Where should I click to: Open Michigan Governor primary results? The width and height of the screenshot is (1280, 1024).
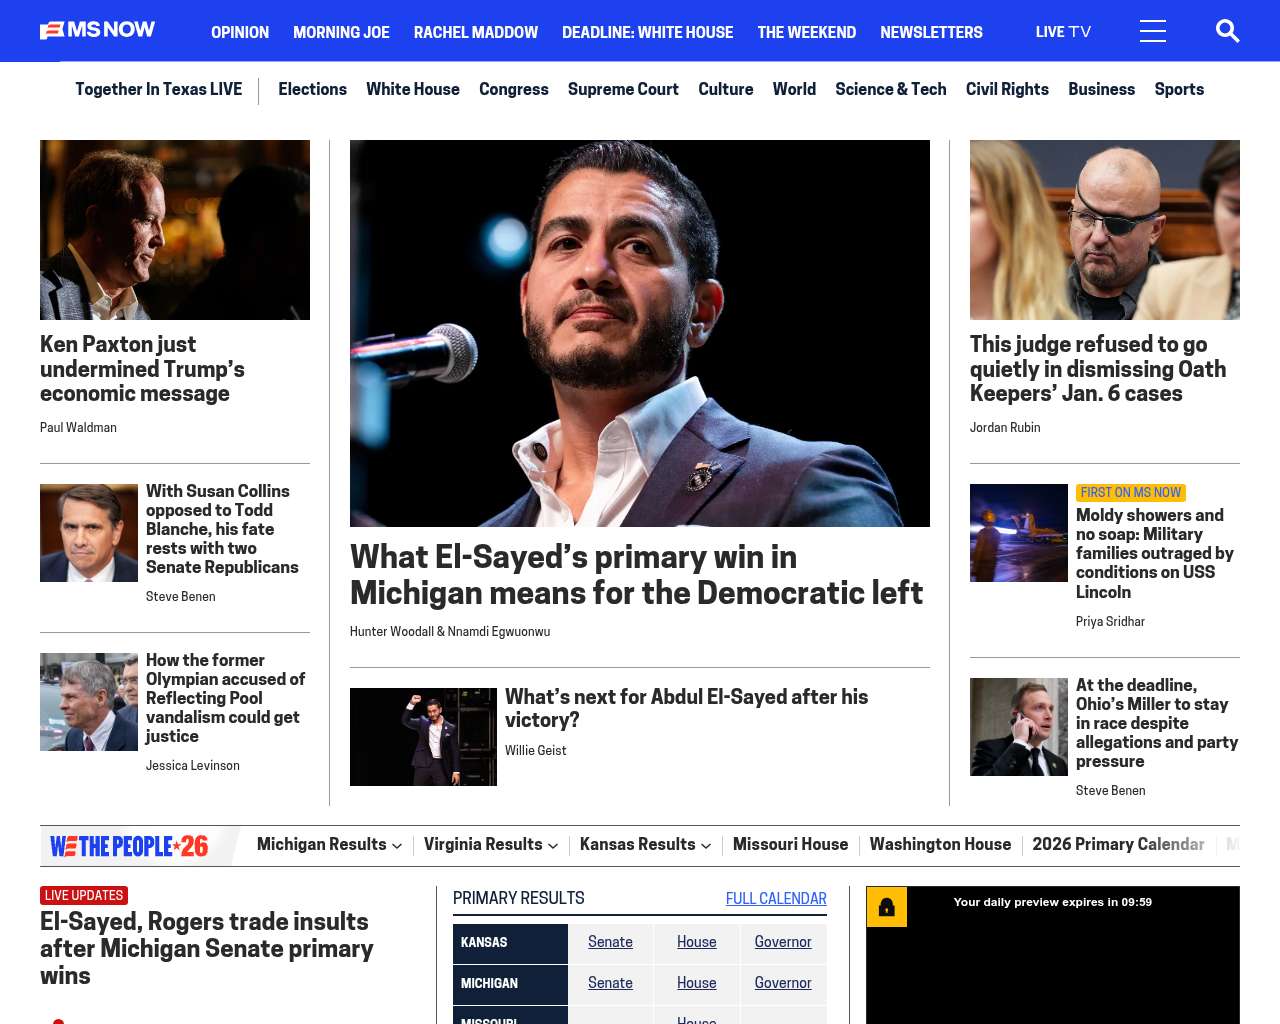point(783,983)
